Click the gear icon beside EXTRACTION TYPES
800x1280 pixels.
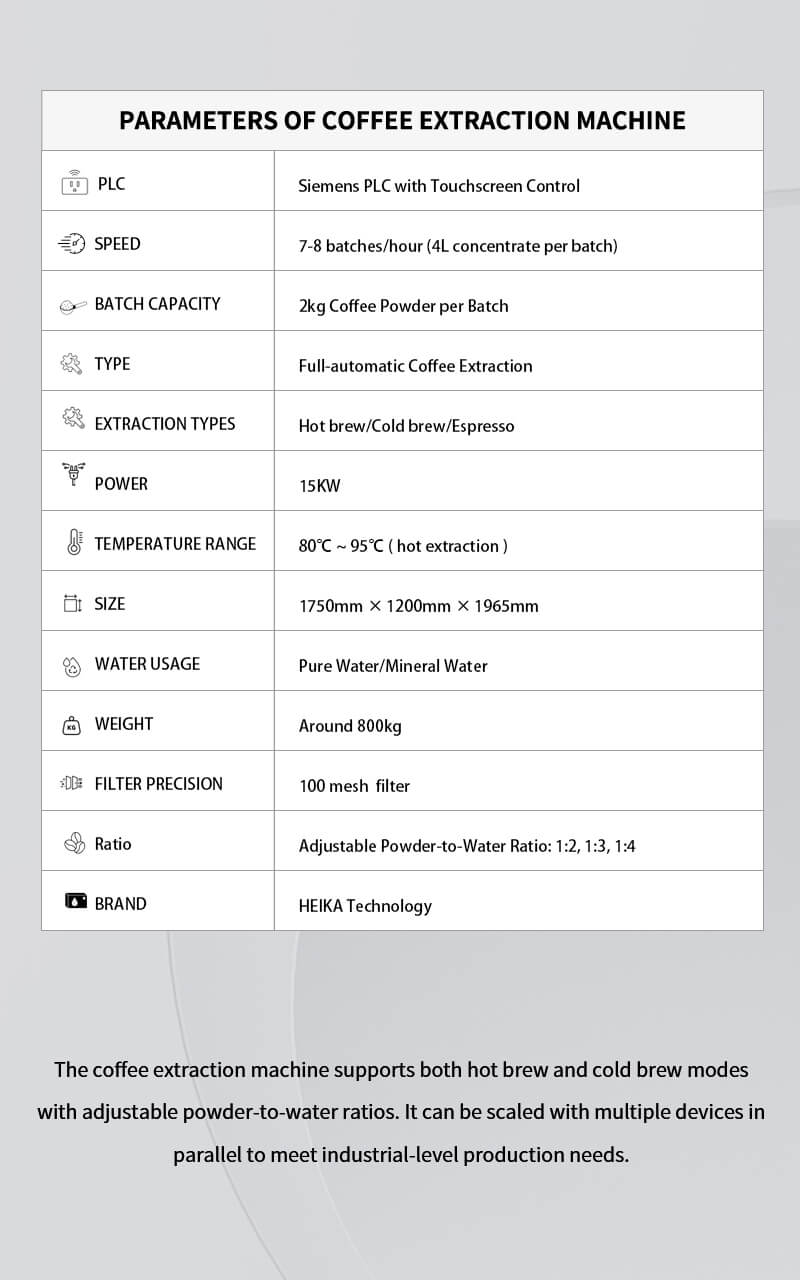(72, 421)
